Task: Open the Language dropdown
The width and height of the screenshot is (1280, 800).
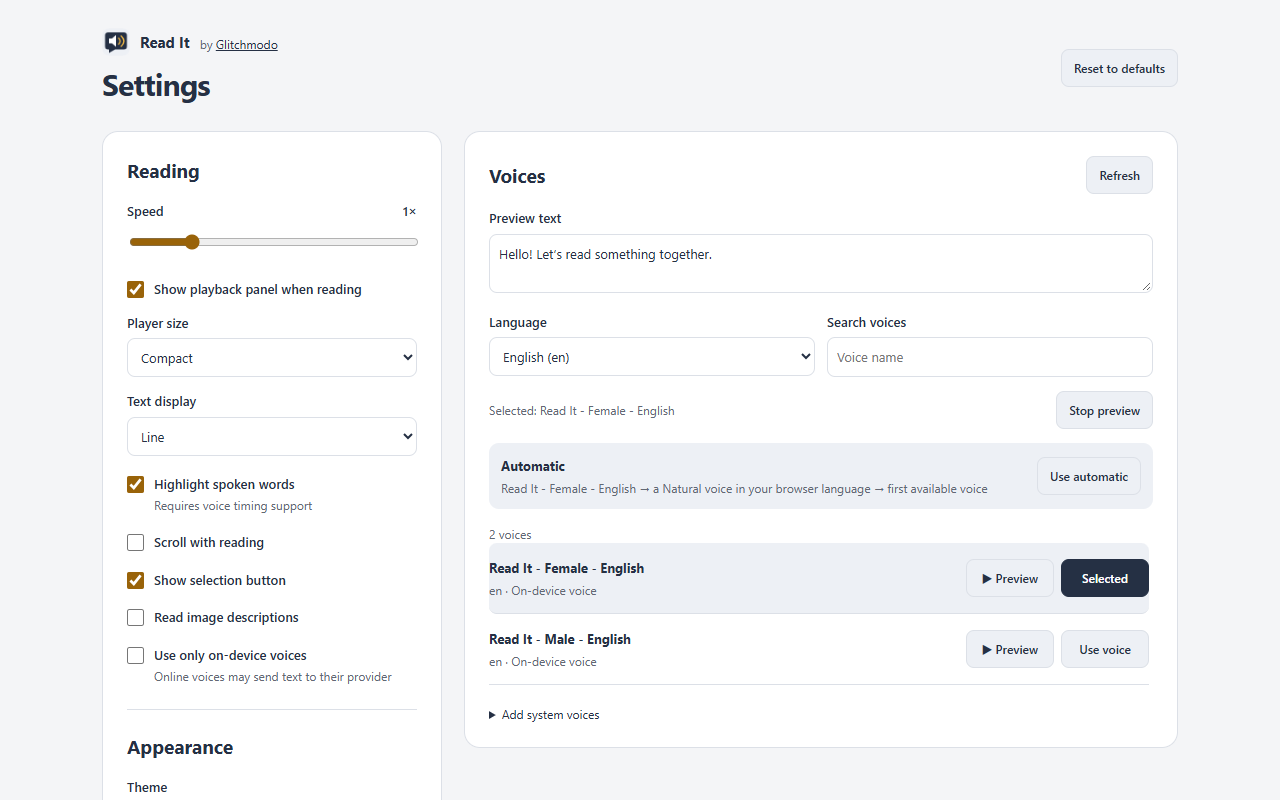Action: 652,357
